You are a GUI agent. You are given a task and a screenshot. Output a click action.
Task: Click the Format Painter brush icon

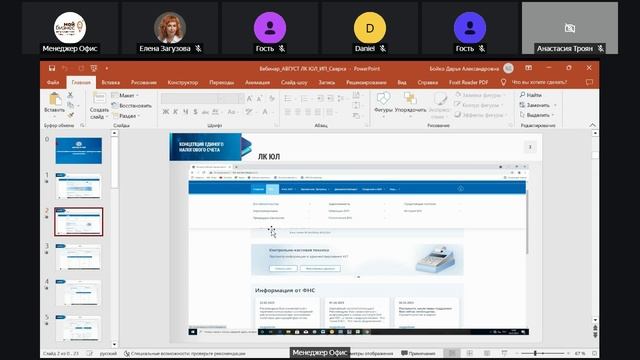71,115
